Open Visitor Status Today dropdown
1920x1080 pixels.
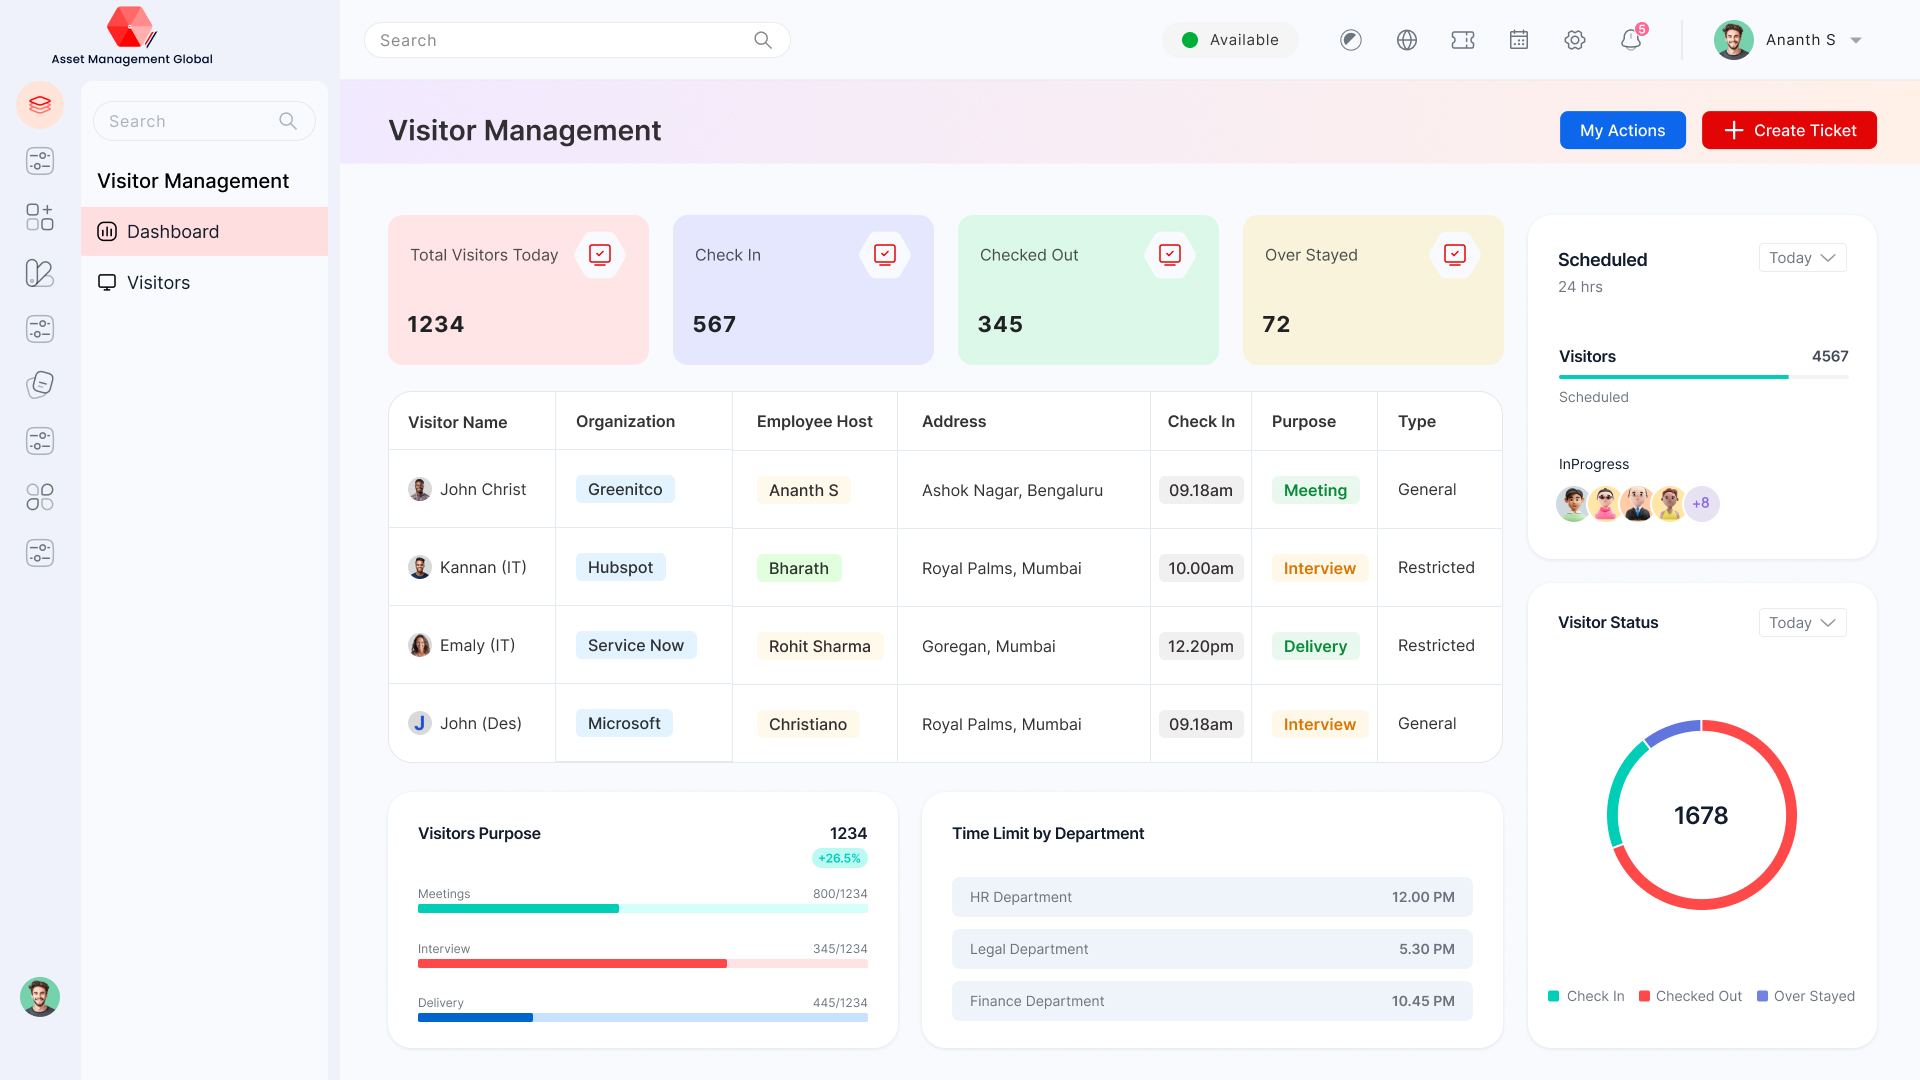[1801, 623]
